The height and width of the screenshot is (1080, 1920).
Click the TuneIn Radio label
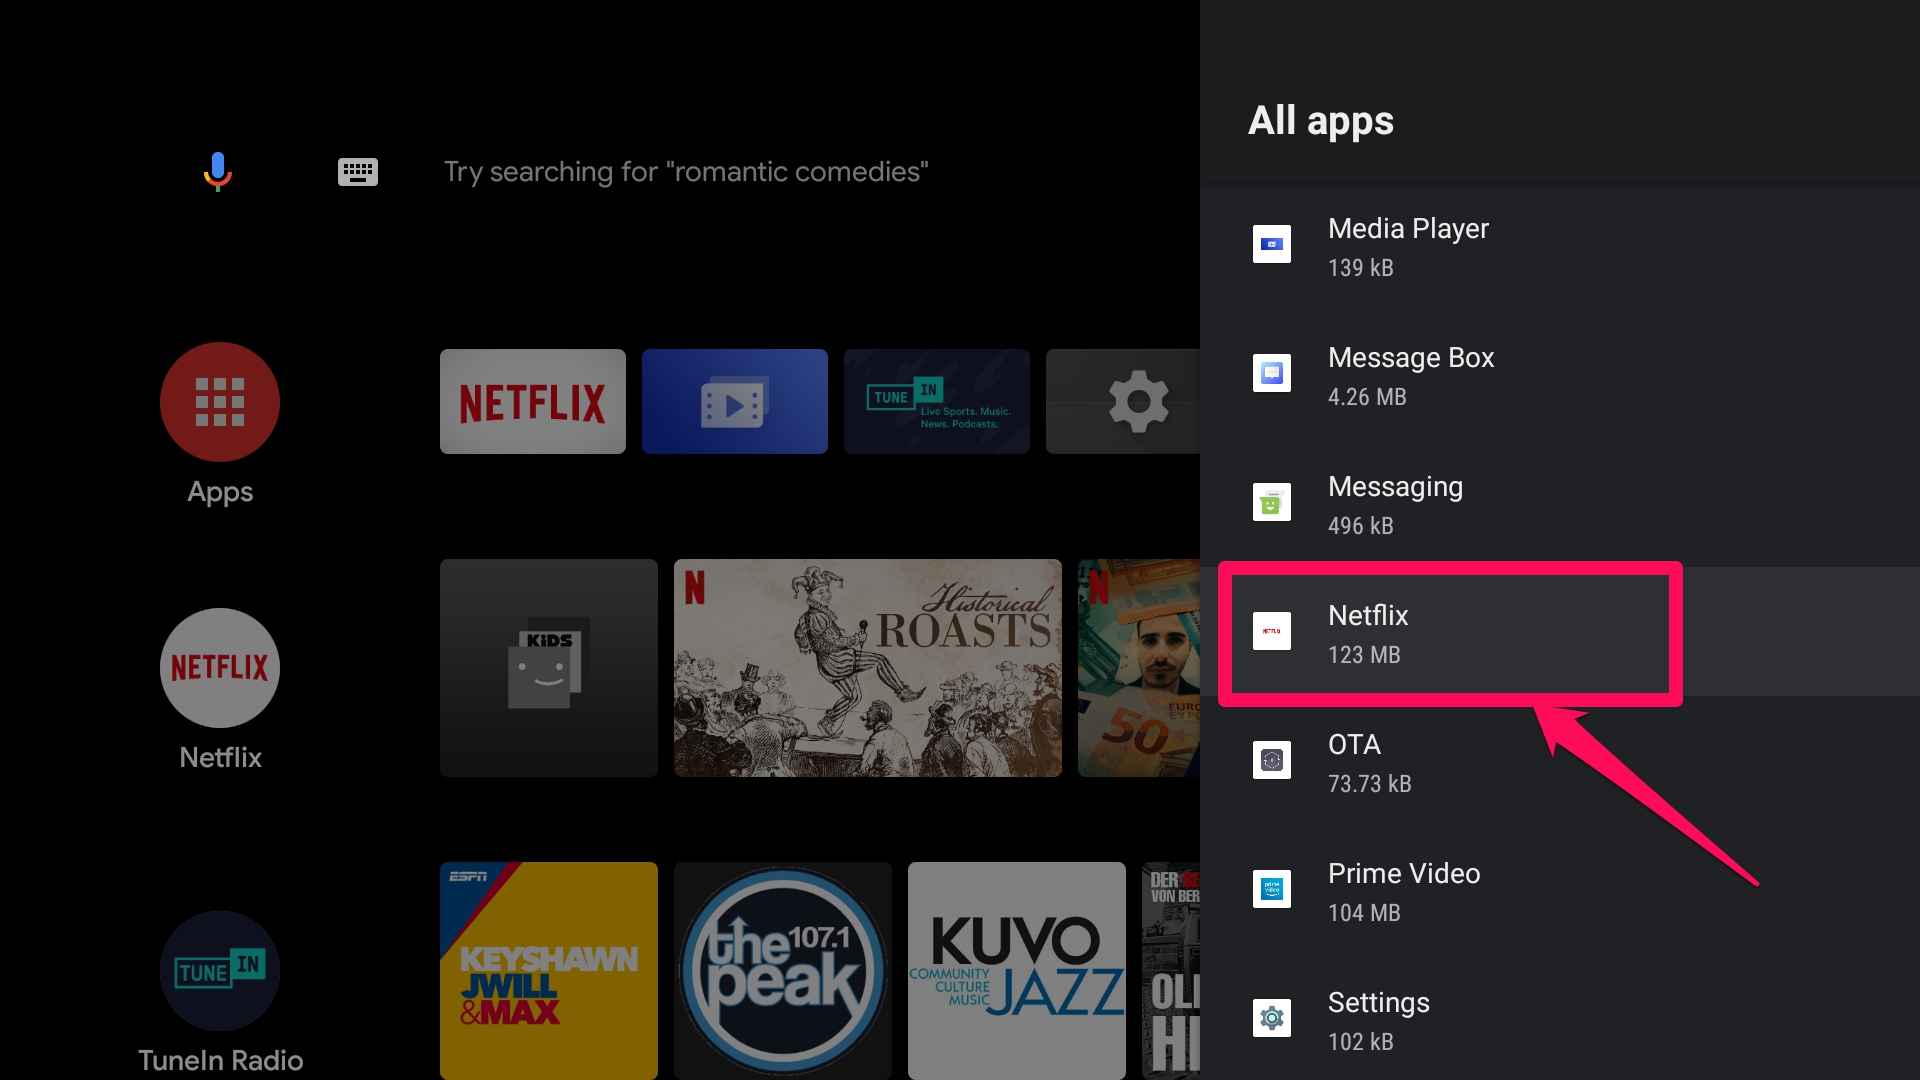tap(220, 1060)
